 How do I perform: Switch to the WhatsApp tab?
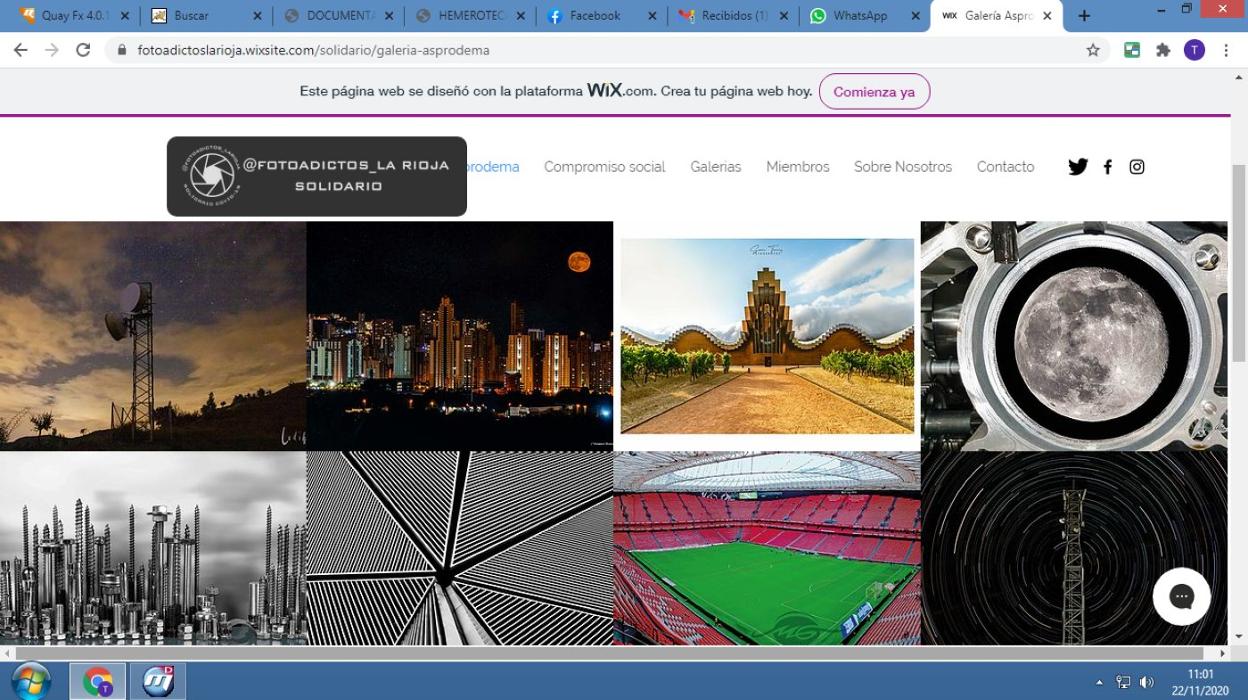pos(860,16)
